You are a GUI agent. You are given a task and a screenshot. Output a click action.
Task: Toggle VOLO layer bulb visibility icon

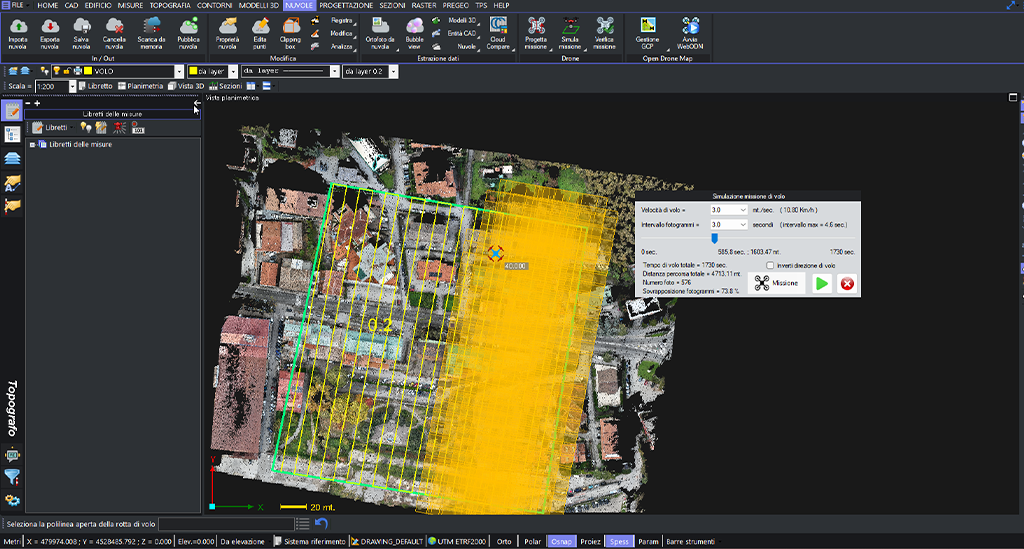pos(57,71)
